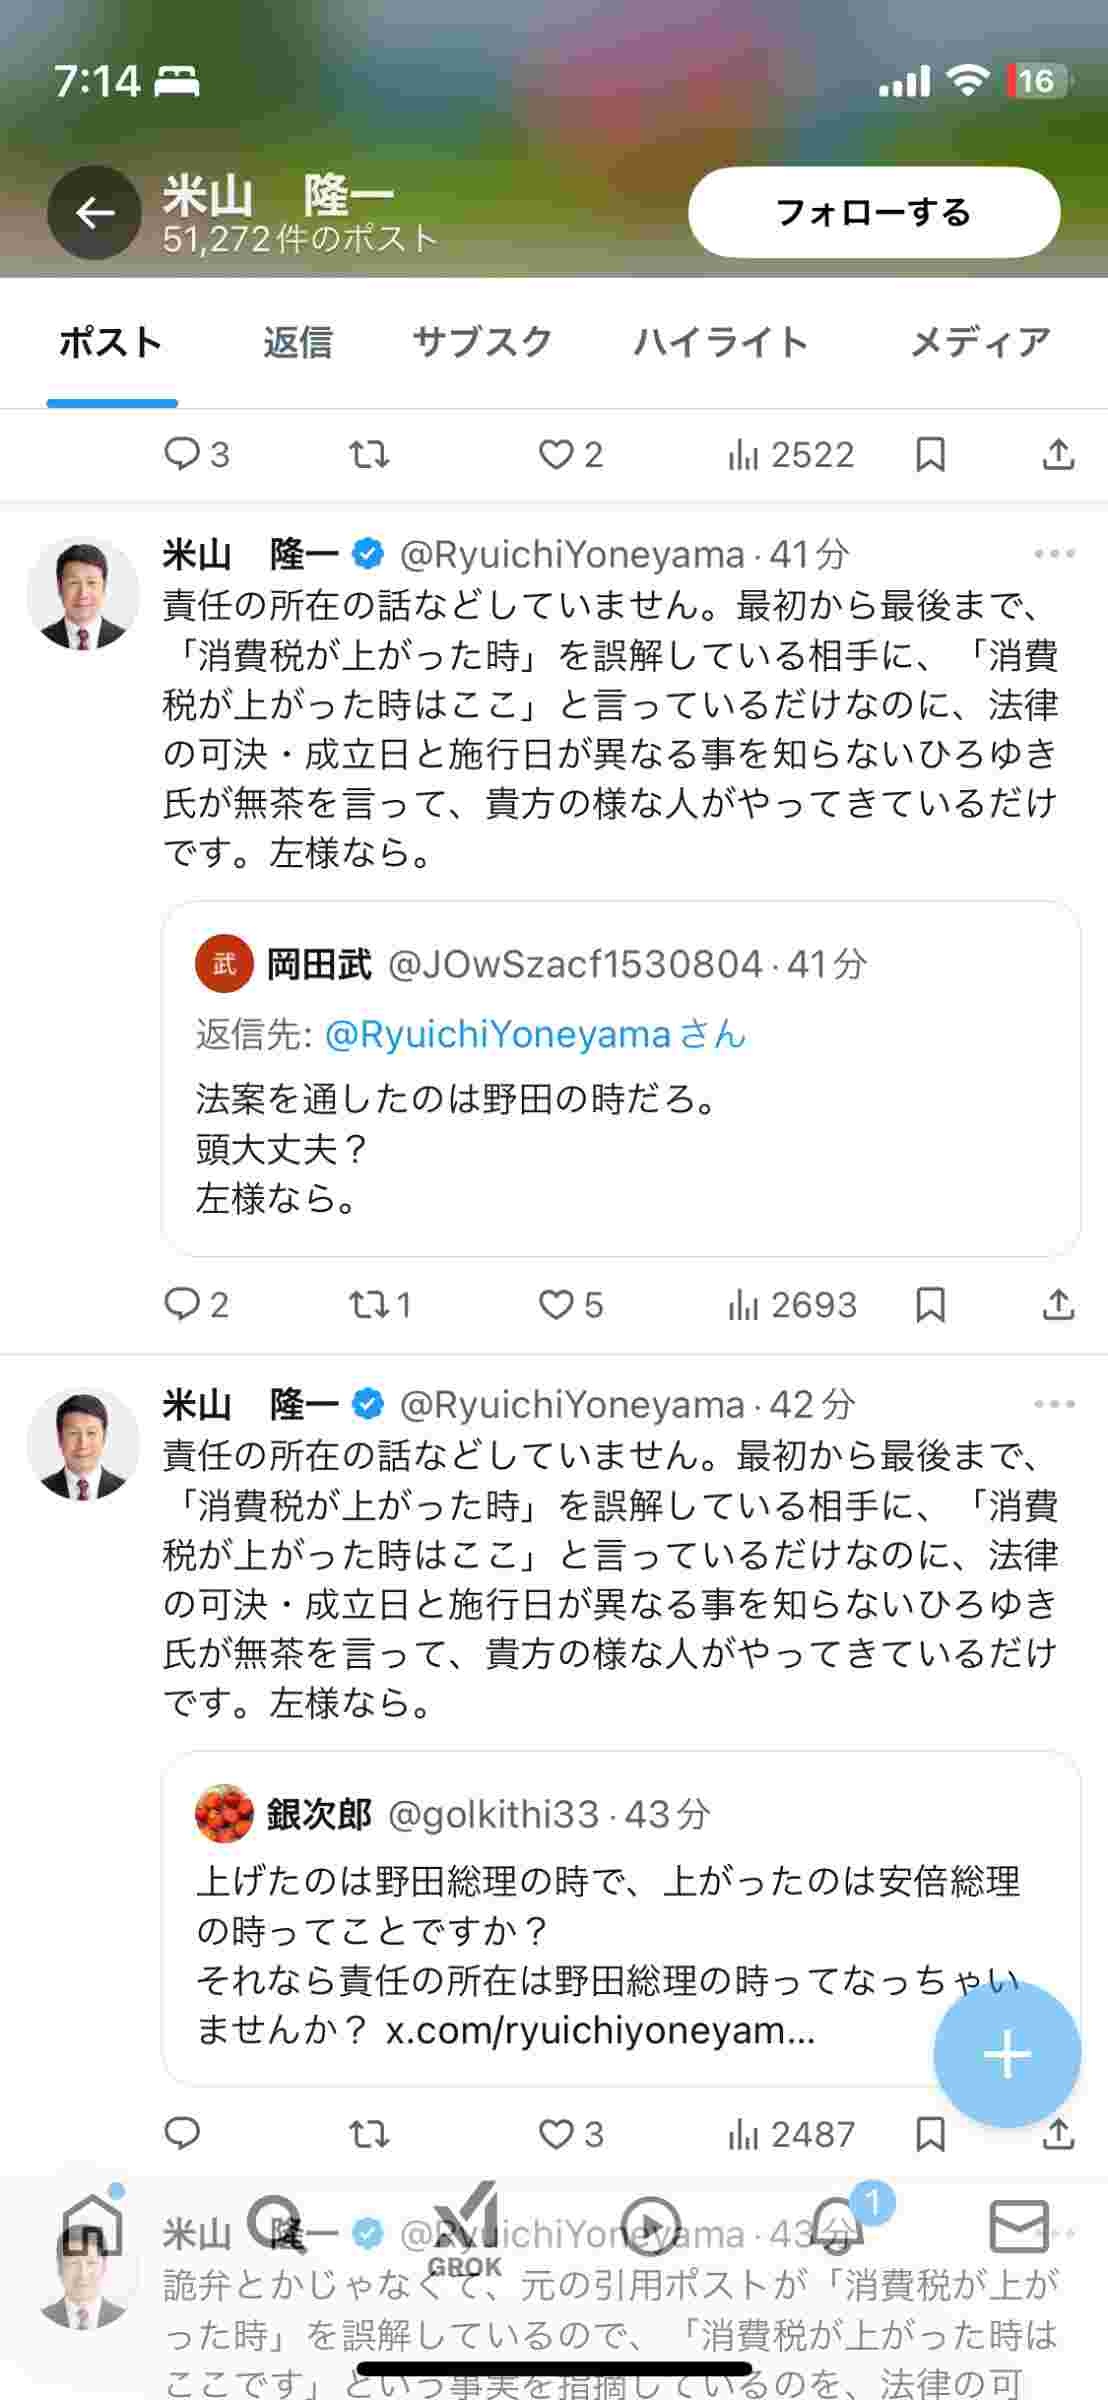View analytics showing 2522 views

790,456
